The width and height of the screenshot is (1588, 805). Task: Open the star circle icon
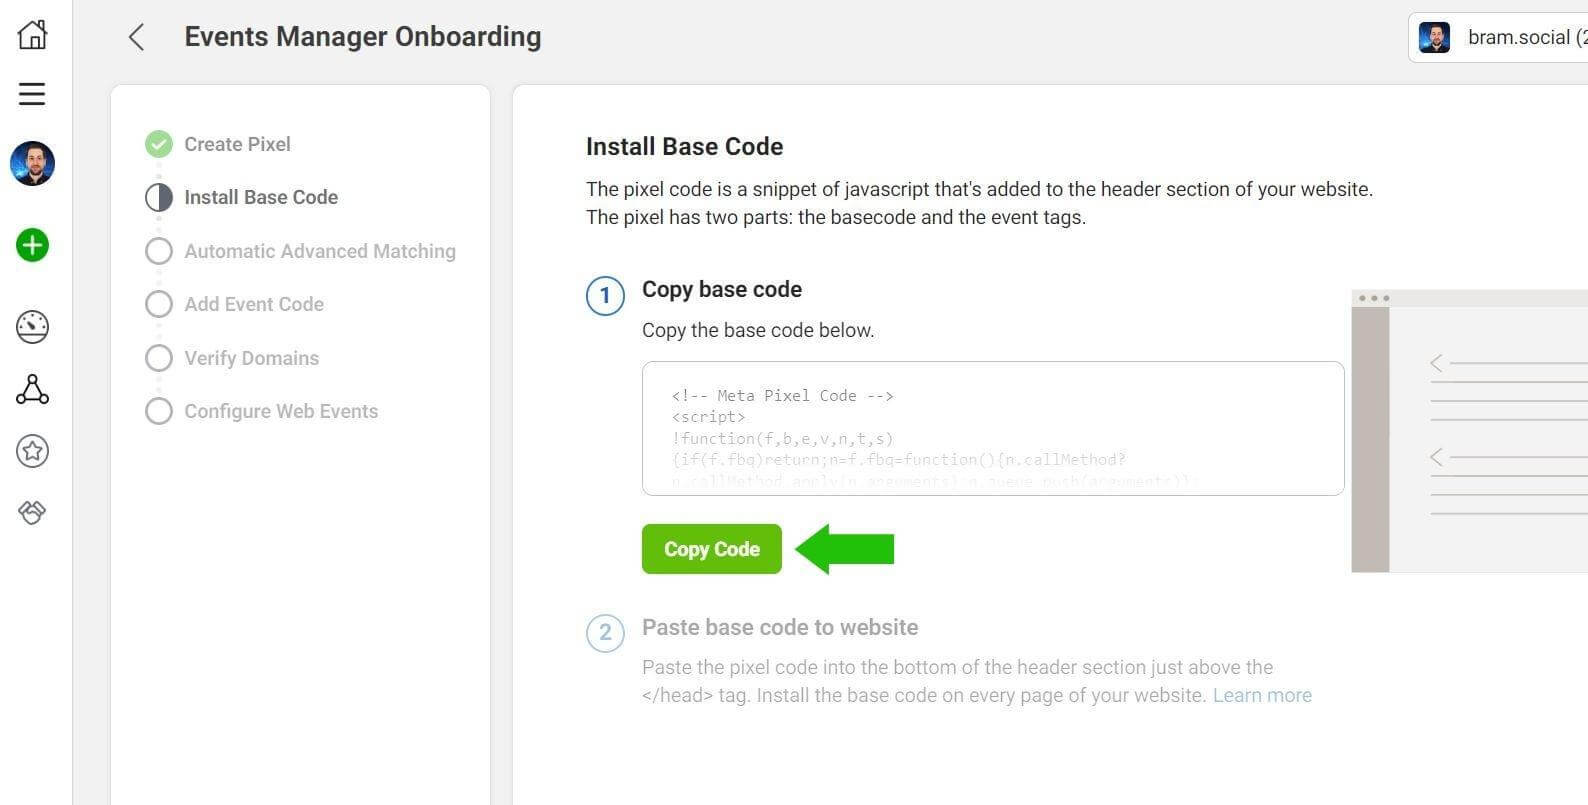click(32, 451)
